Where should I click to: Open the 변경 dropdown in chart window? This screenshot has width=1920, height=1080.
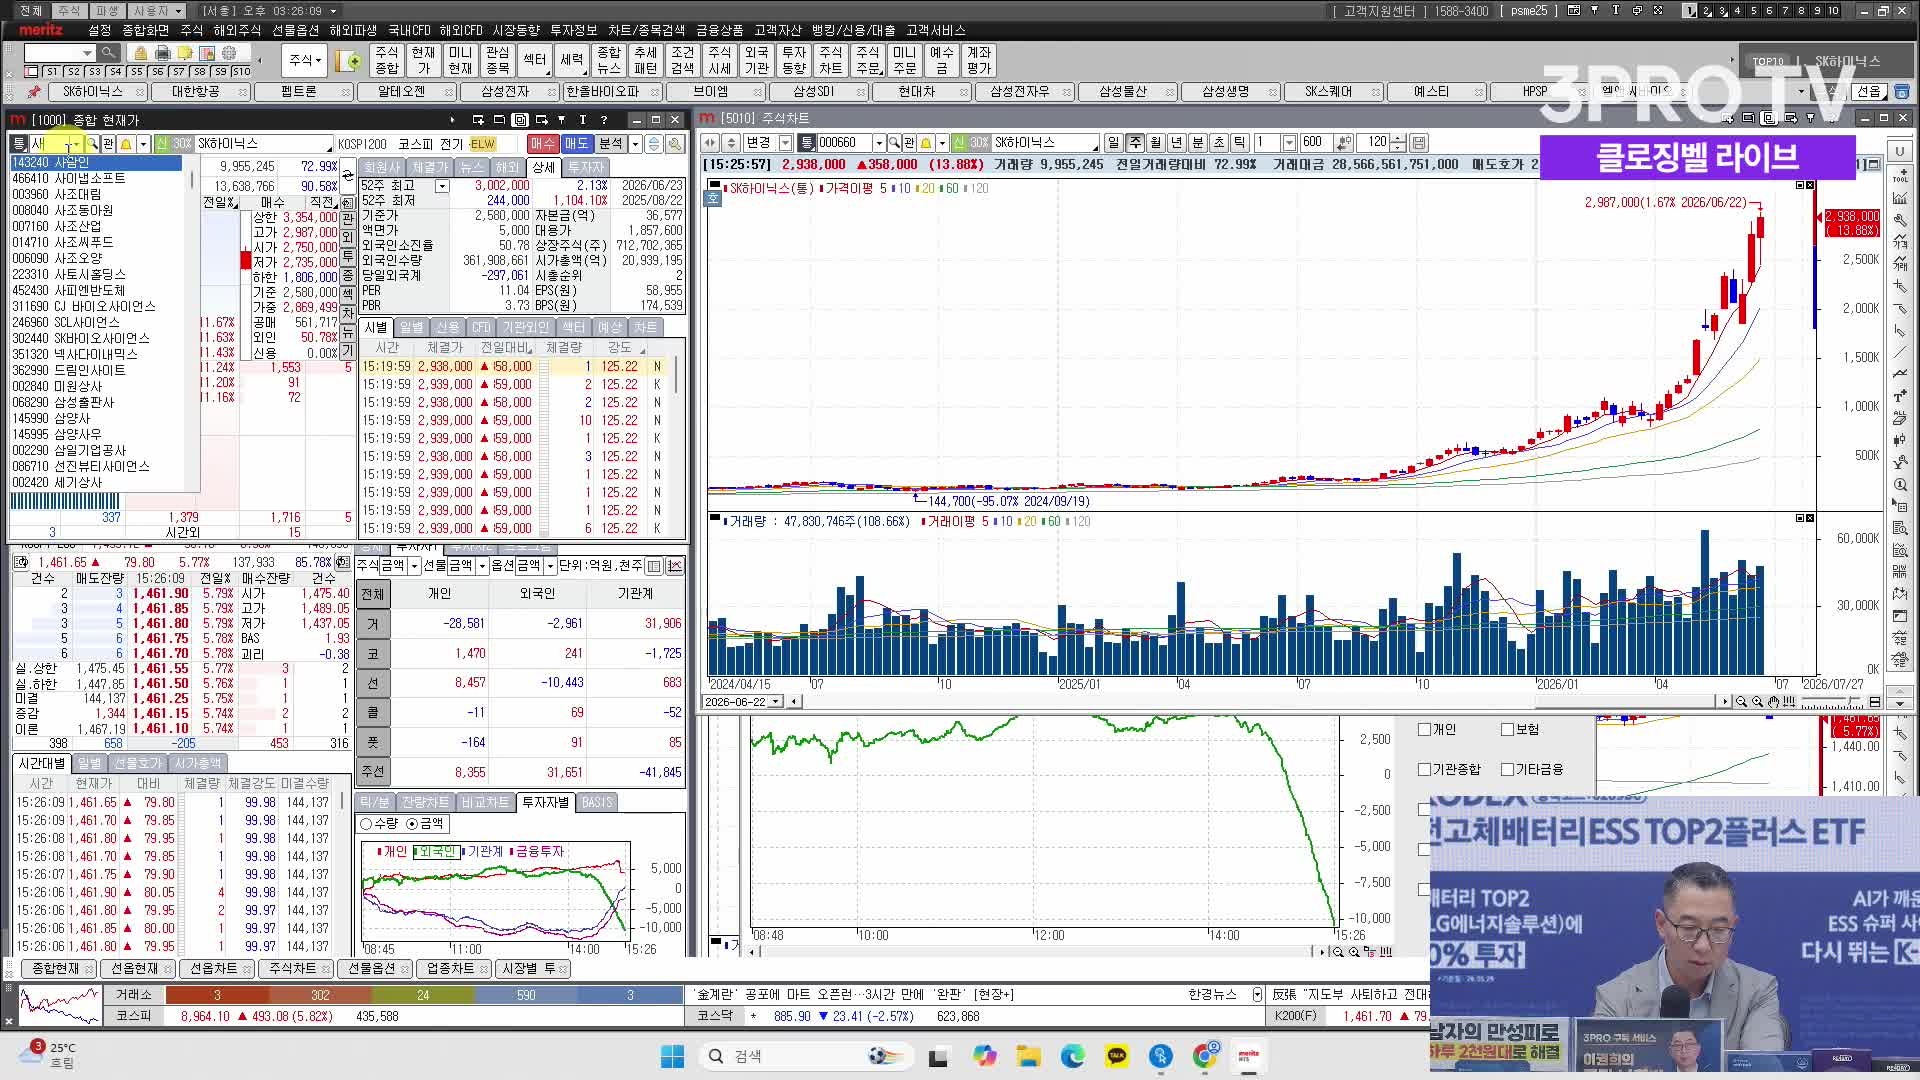(x=785, y=143)
